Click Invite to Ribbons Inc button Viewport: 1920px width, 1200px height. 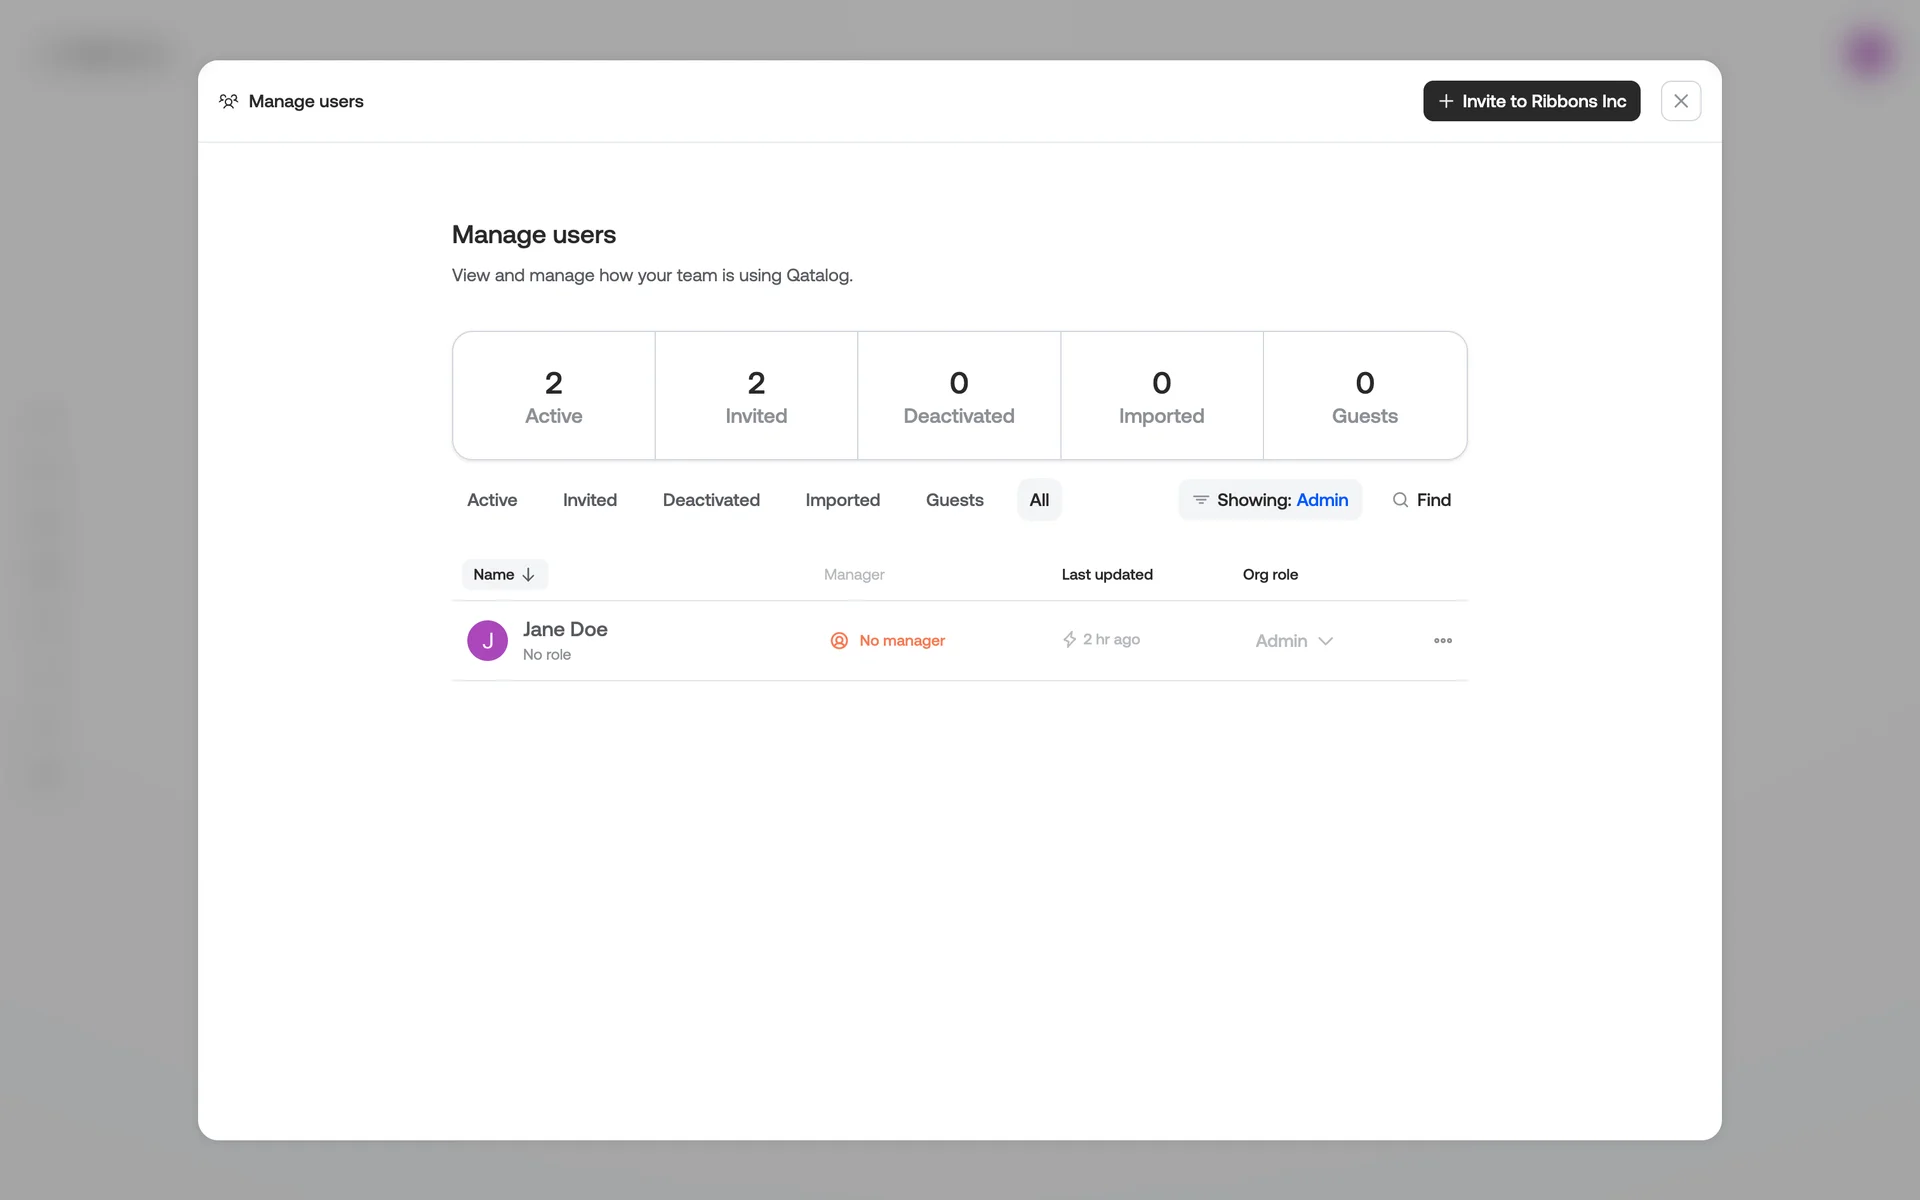(1531, 101)
